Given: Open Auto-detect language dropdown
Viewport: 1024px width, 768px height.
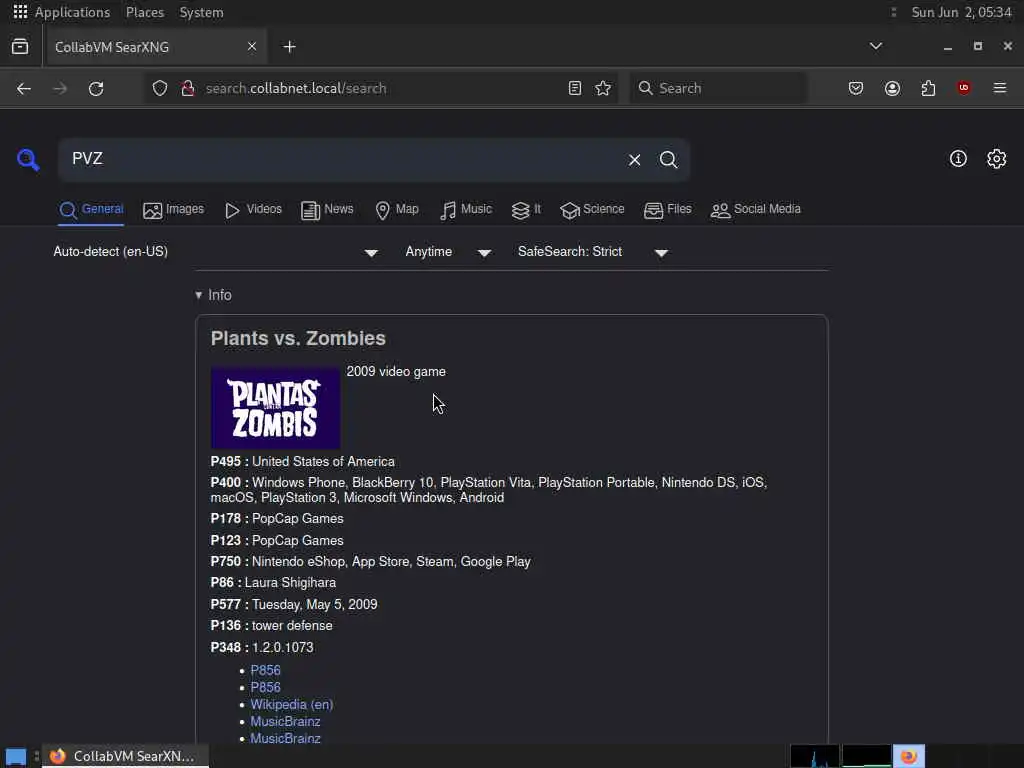Looking at the screenshot, I should tap(216, 252).
